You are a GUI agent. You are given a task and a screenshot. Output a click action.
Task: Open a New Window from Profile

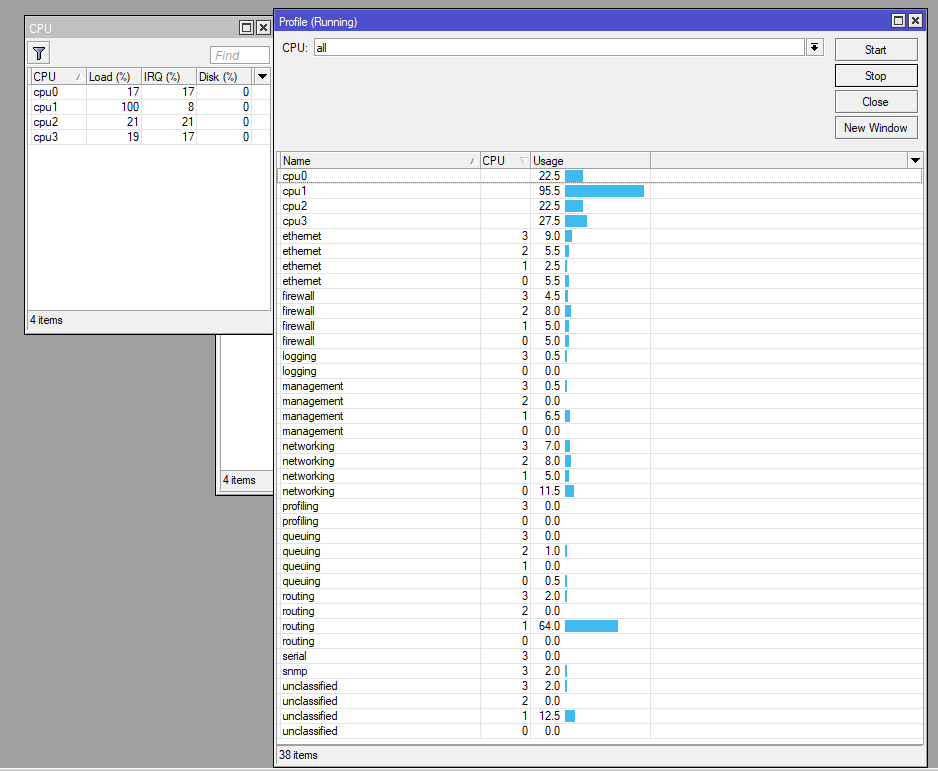876,127
